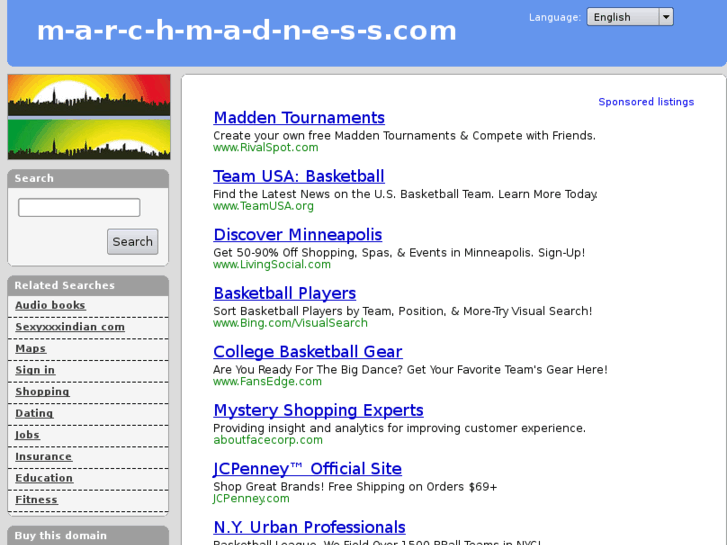Visit www.FansEdge.com URL link
This screenshot has height=545, width=727.
(x=268, y=381)
